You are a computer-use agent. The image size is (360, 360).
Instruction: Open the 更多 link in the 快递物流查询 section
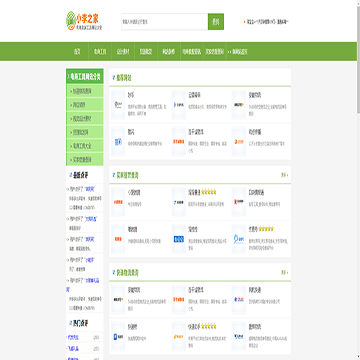click(x=284, y=272)
